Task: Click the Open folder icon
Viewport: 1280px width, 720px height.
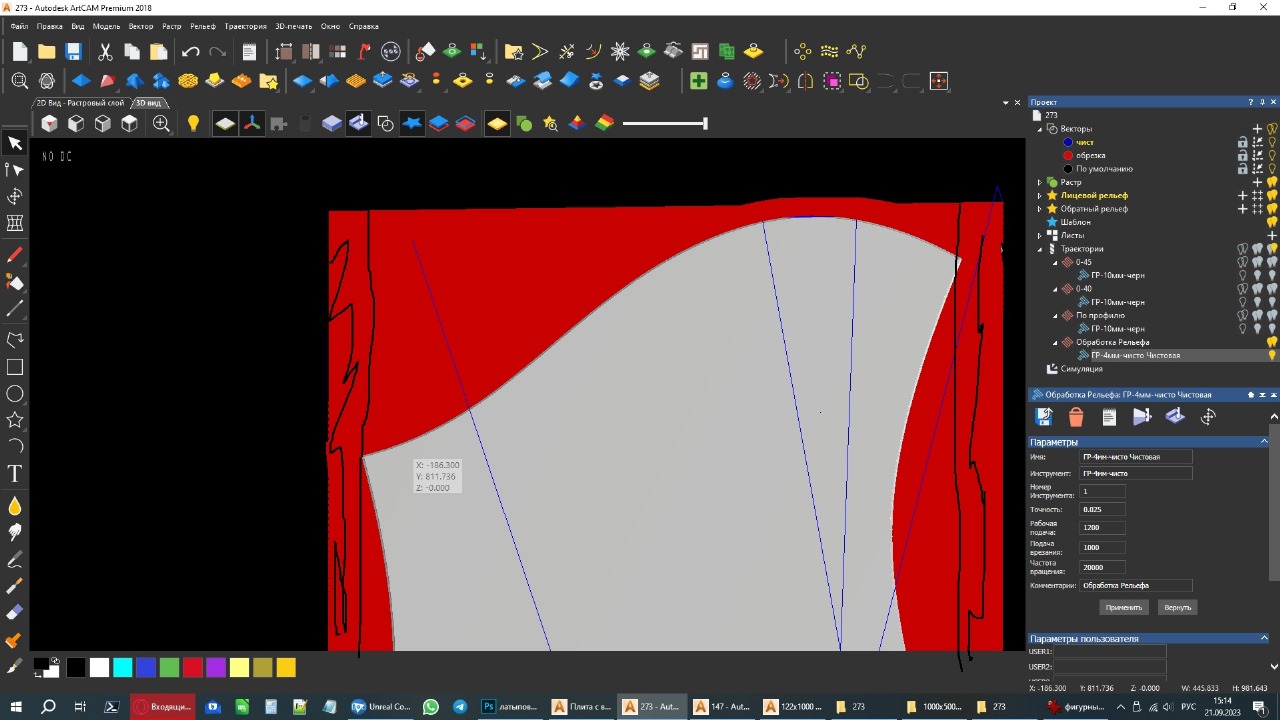Action: 46,51
